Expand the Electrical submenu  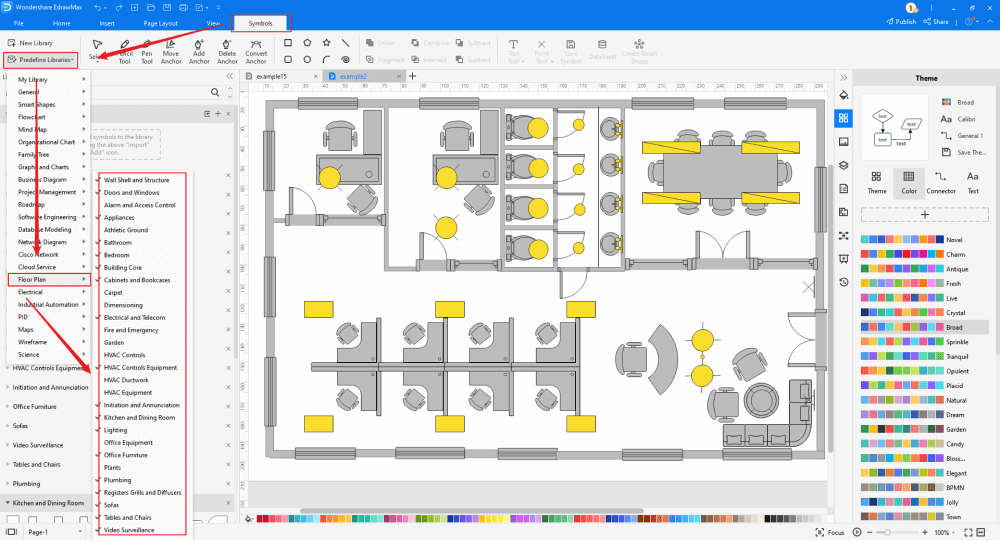tap(50, 292)
